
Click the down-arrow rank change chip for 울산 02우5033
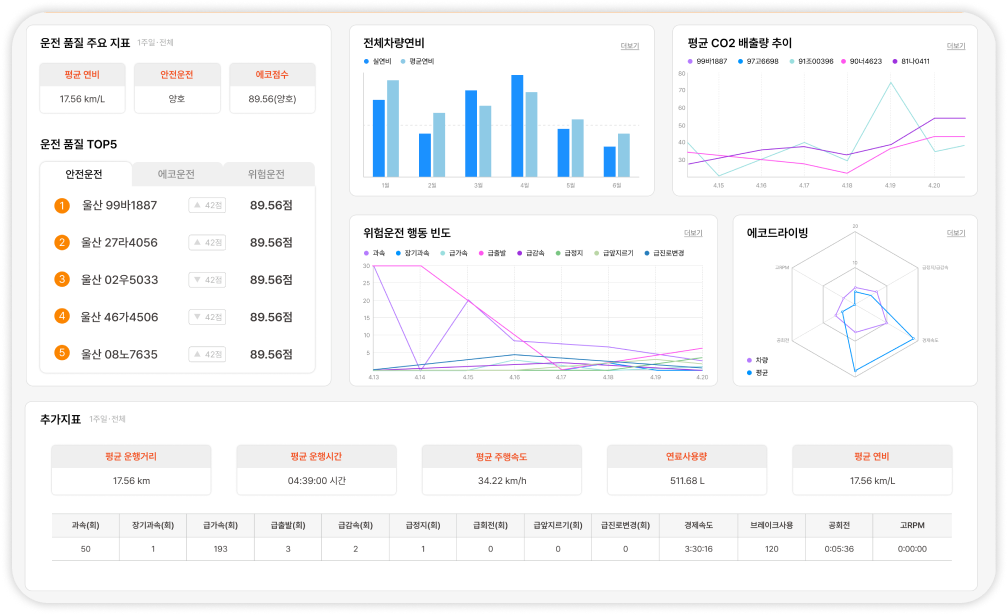coord(207,280)
